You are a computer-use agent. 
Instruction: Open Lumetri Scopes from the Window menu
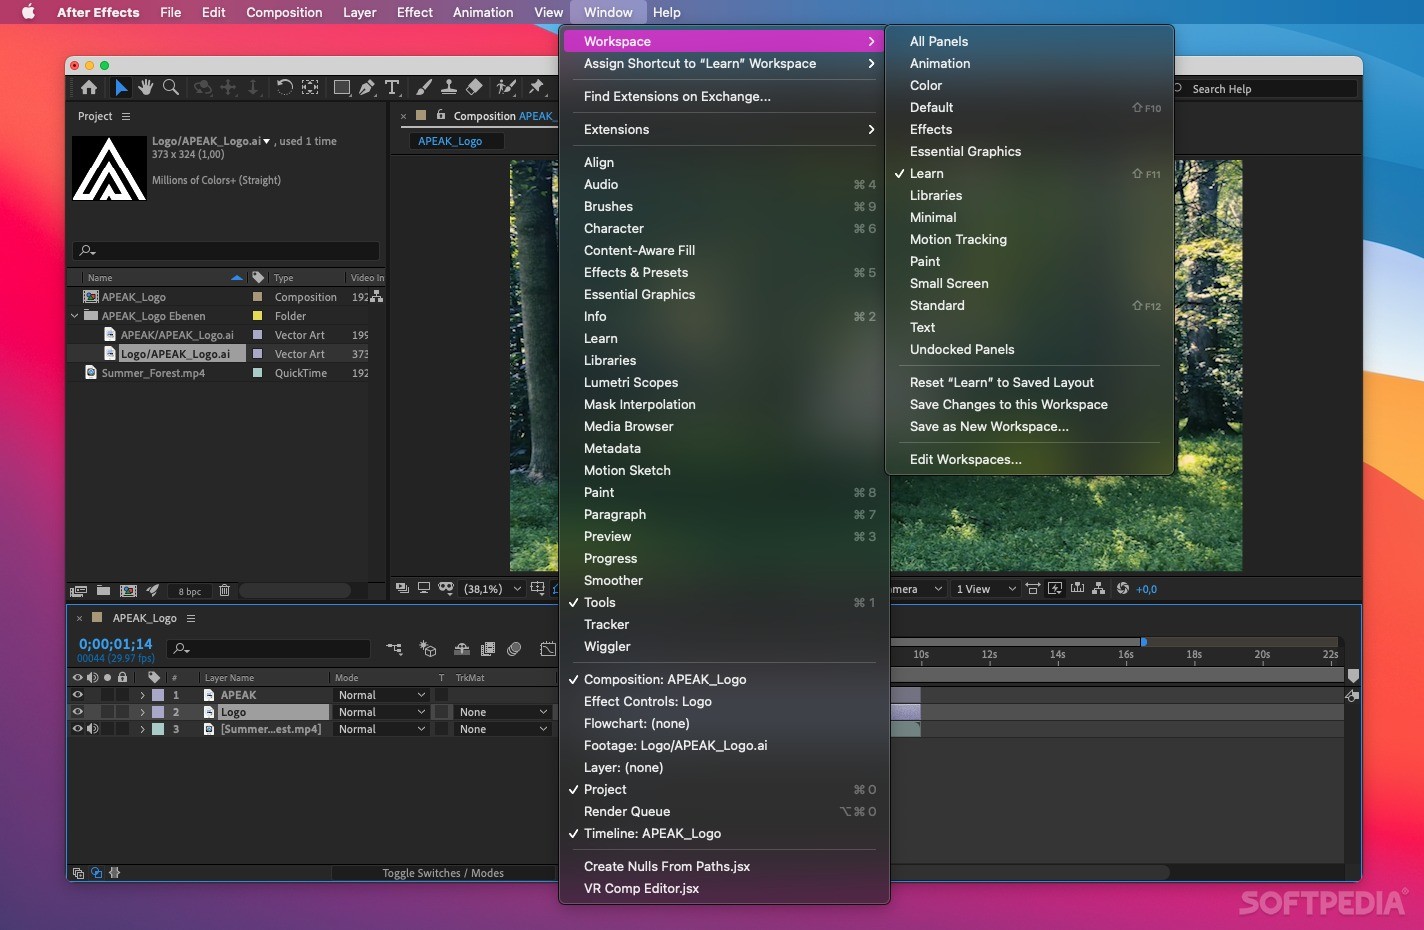(631, 382)
